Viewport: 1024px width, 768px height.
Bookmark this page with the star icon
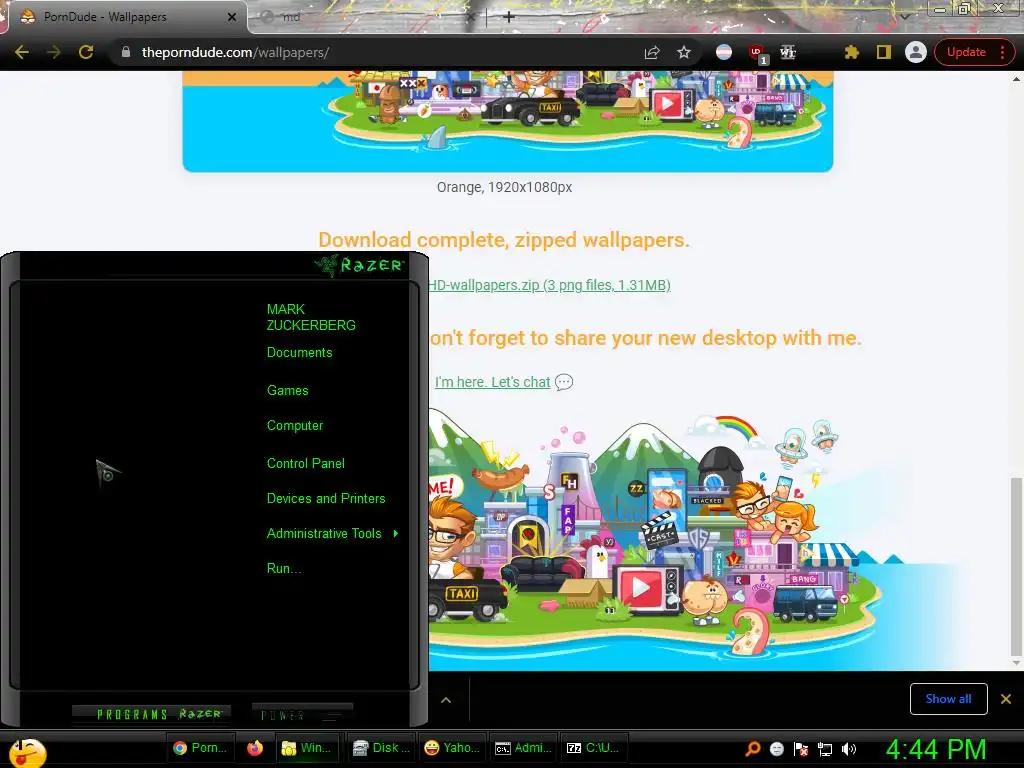pyautogui.click(x=684, y=52)
